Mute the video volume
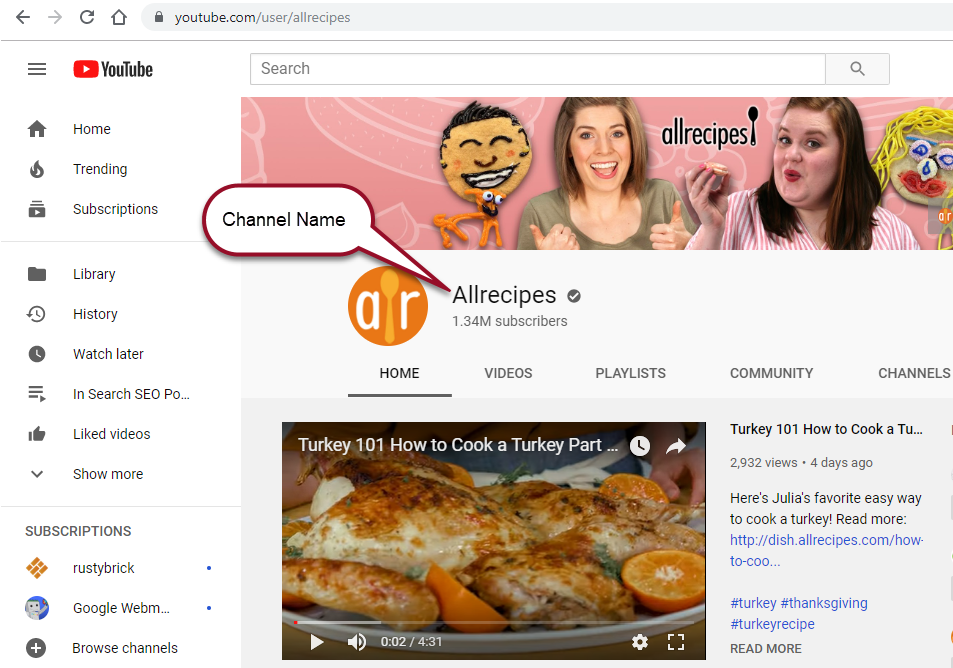 click(357, 642)
